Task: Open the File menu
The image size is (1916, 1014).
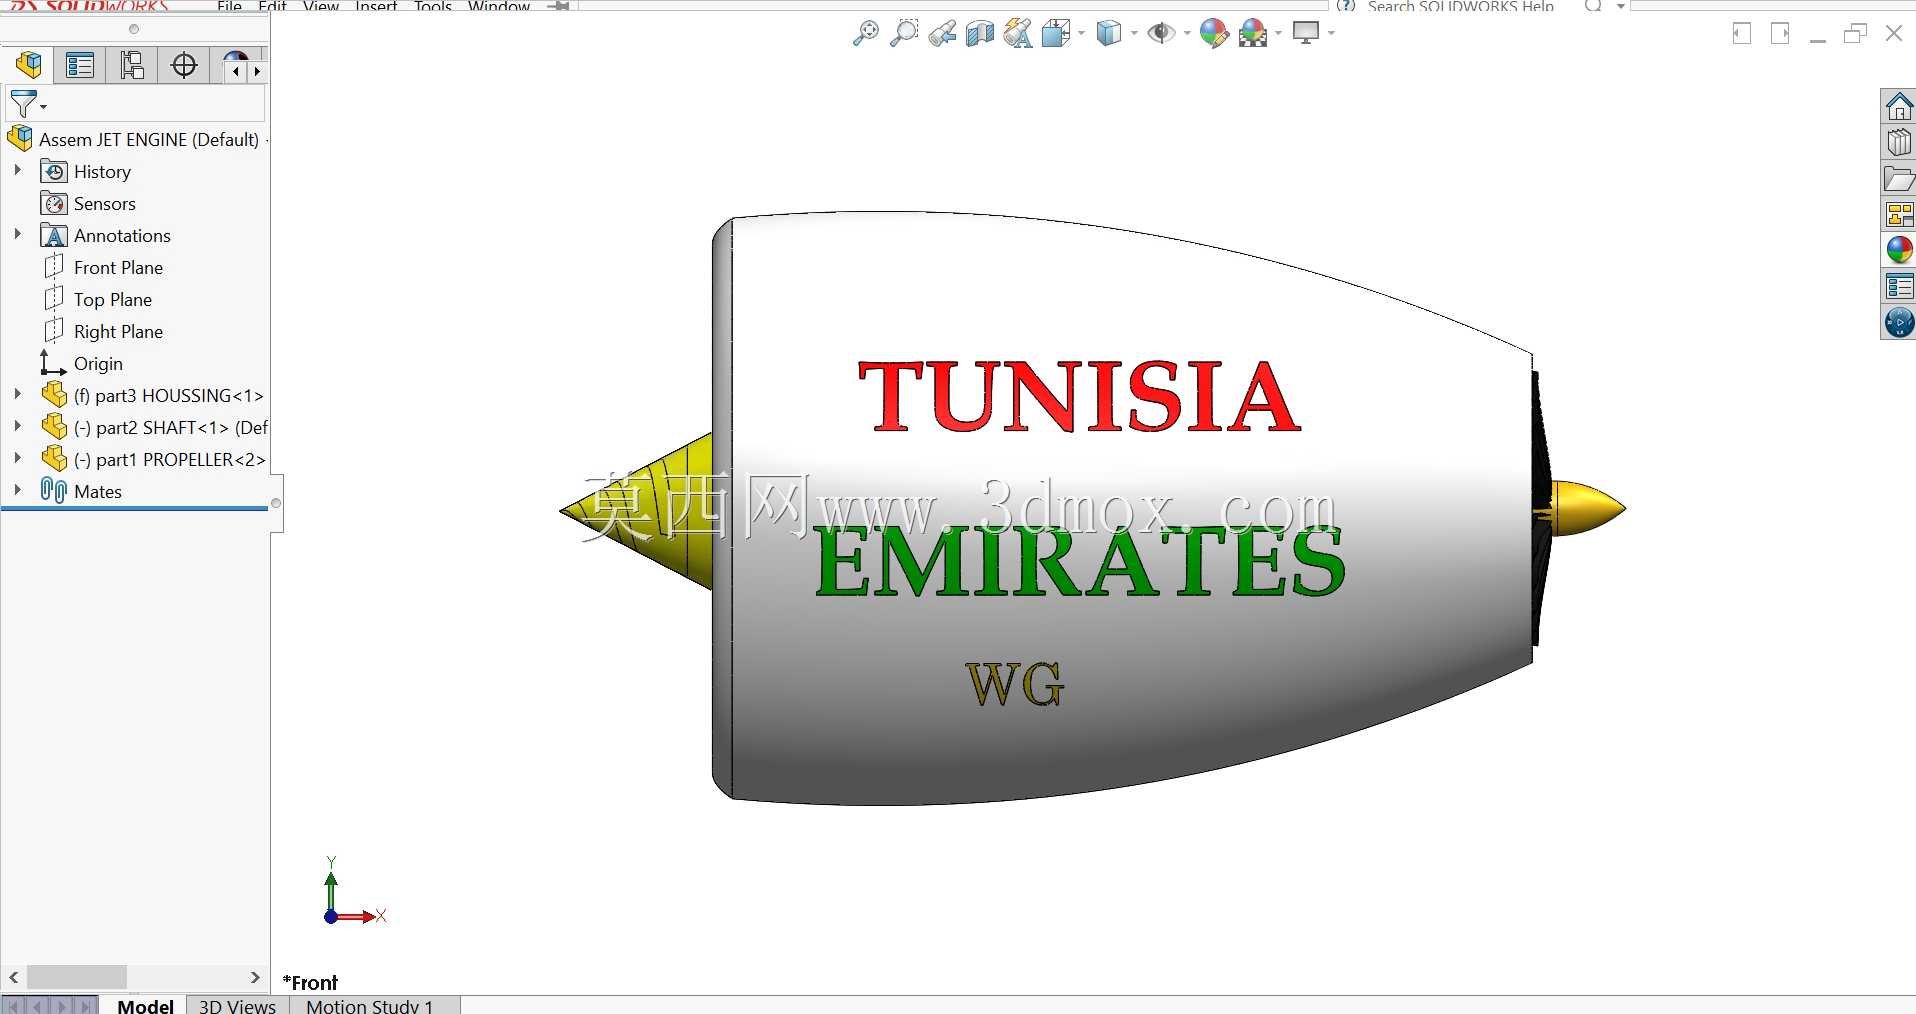Action: 229,6
